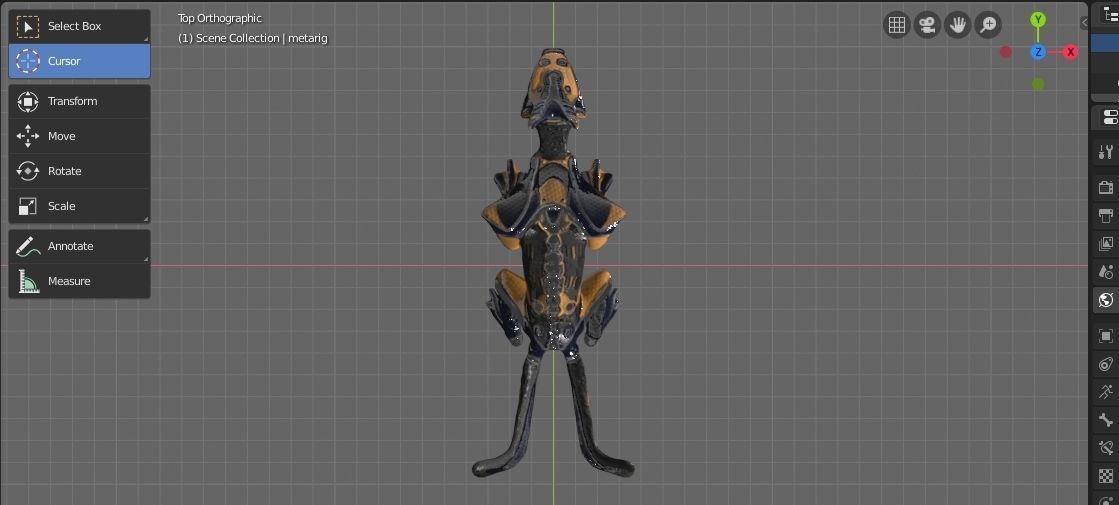1119x505 pixels.
Task: Open Output properties printer tab
Action: (x=1106, y=215)
